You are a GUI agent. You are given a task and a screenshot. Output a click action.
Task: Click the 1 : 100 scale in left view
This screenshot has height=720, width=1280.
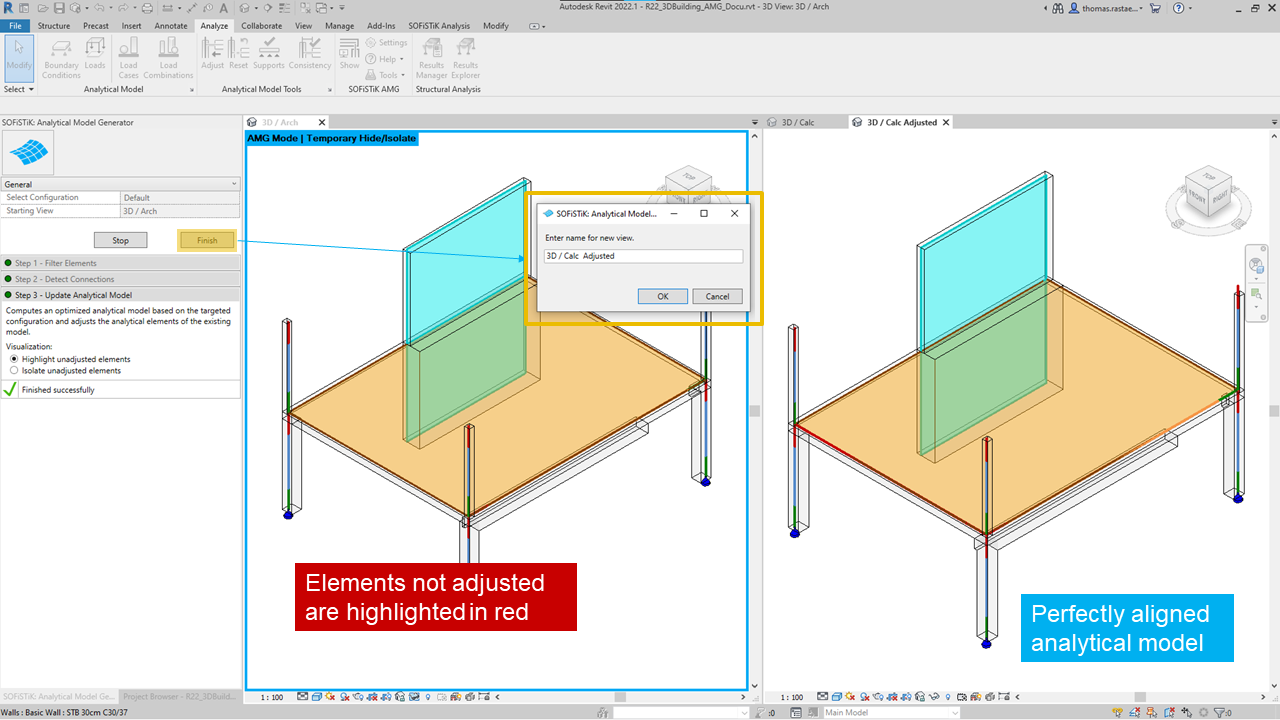(271, 697)
